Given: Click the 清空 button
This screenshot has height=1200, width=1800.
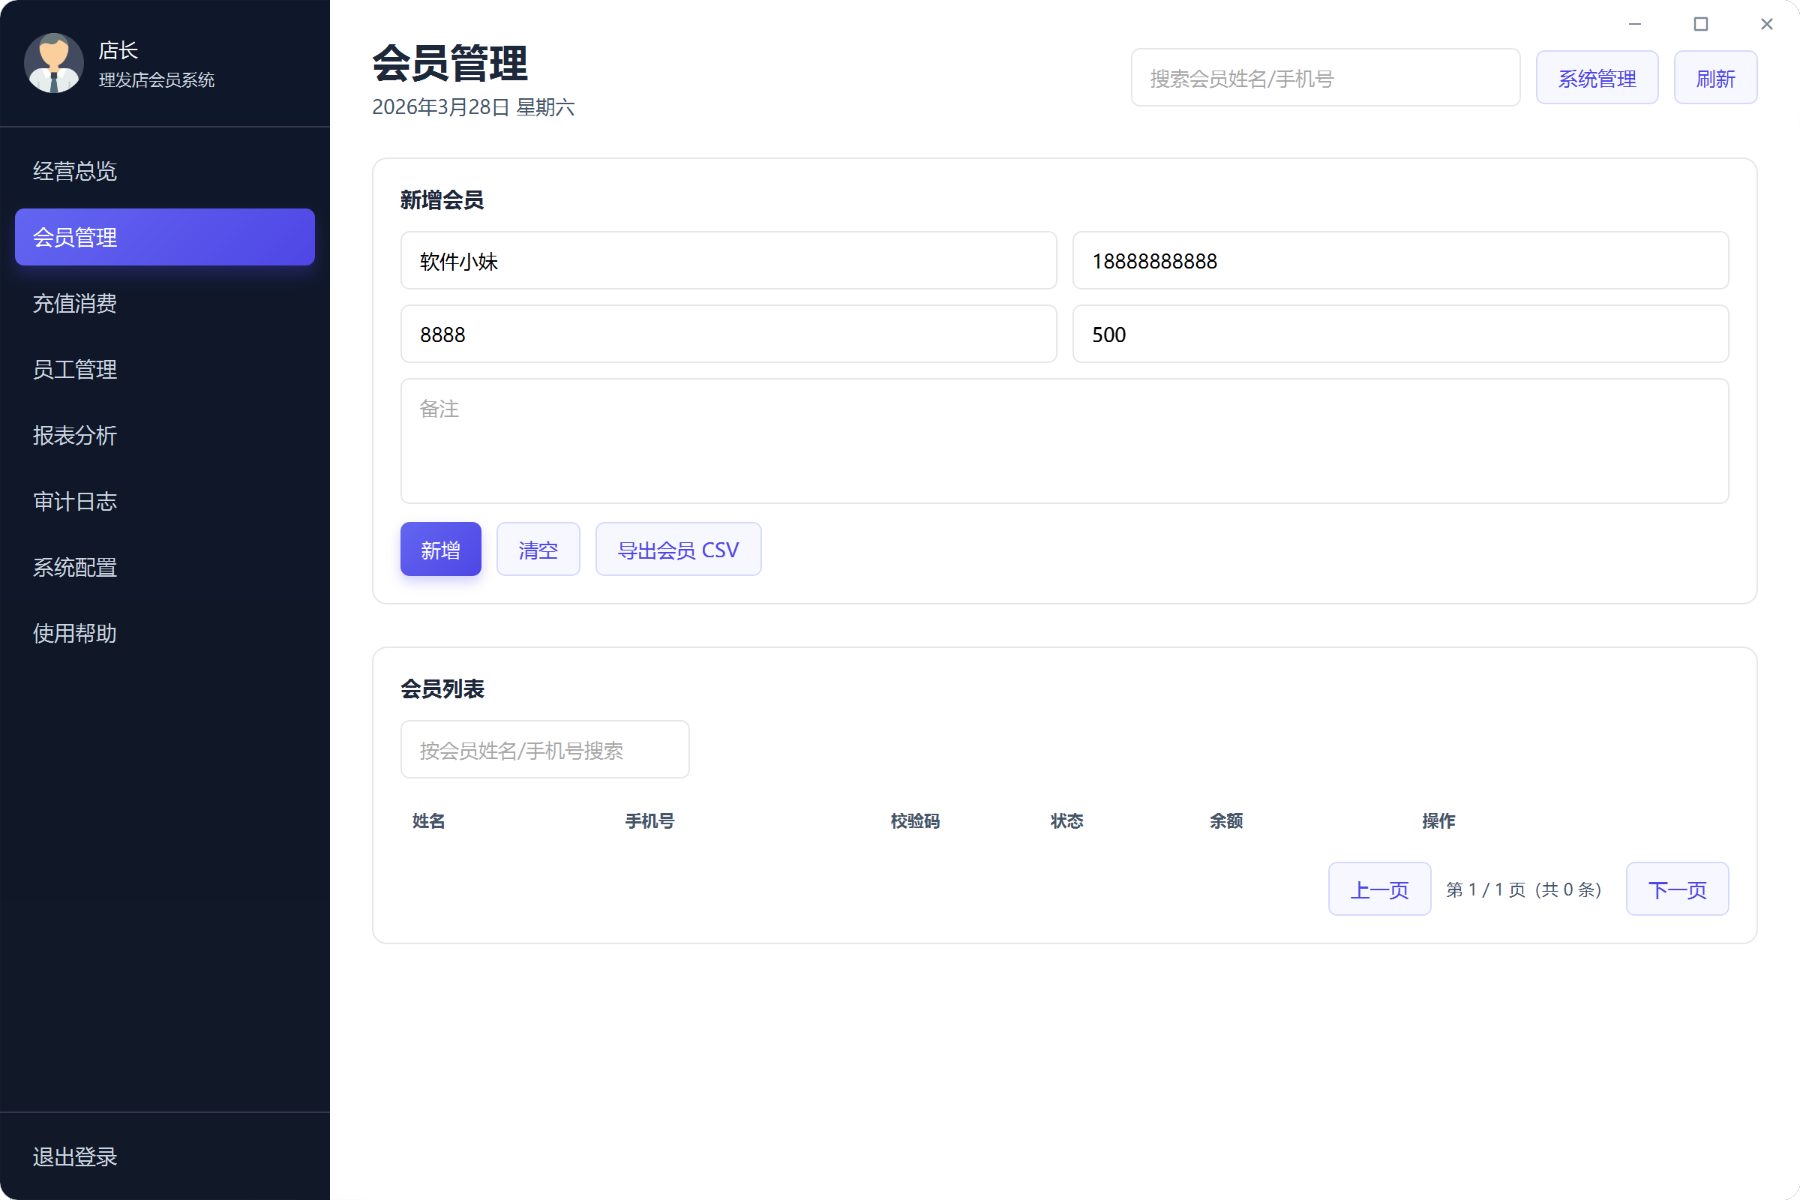Looking at the screenshot, I should click(538, 549).
